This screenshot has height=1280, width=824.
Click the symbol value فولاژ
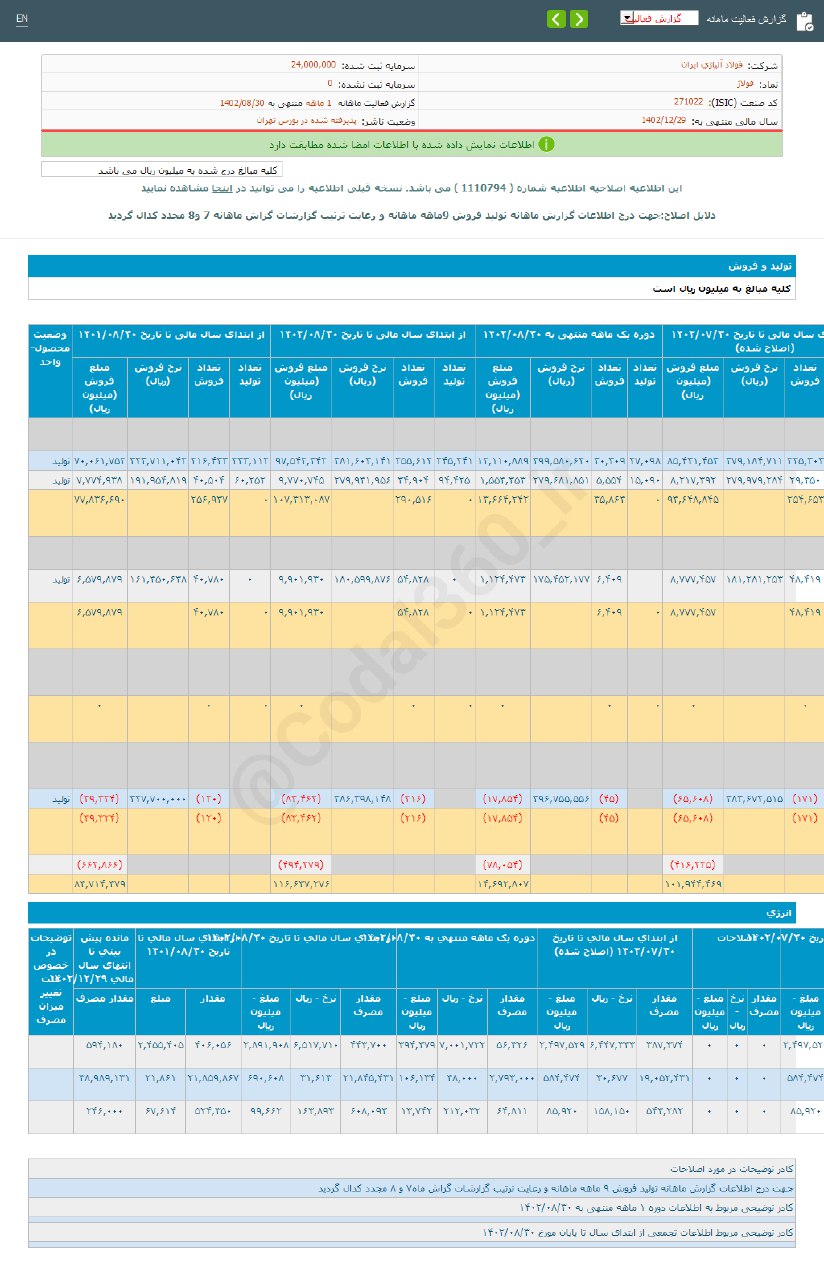click(x=742, y=85)
